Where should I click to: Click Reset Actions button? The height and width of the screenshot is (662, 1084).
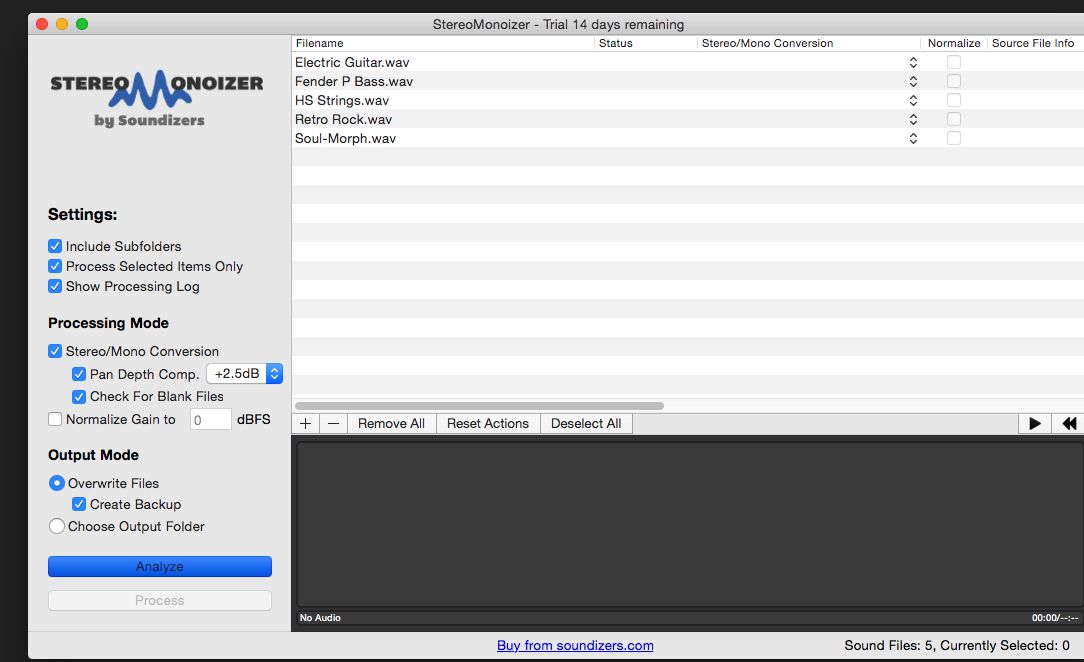(x=487, y=424)
